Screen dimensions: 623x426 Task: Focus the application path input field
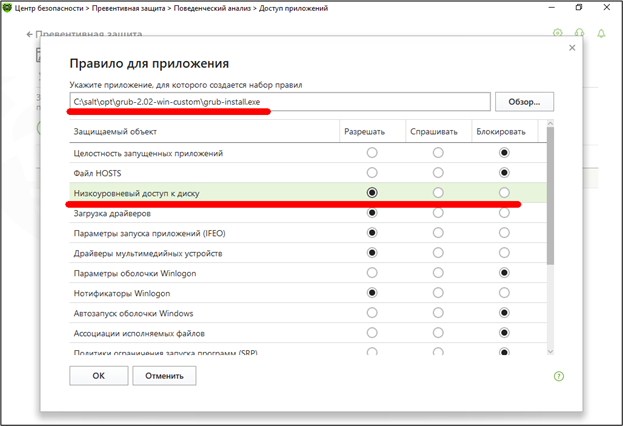coord(280,102)
